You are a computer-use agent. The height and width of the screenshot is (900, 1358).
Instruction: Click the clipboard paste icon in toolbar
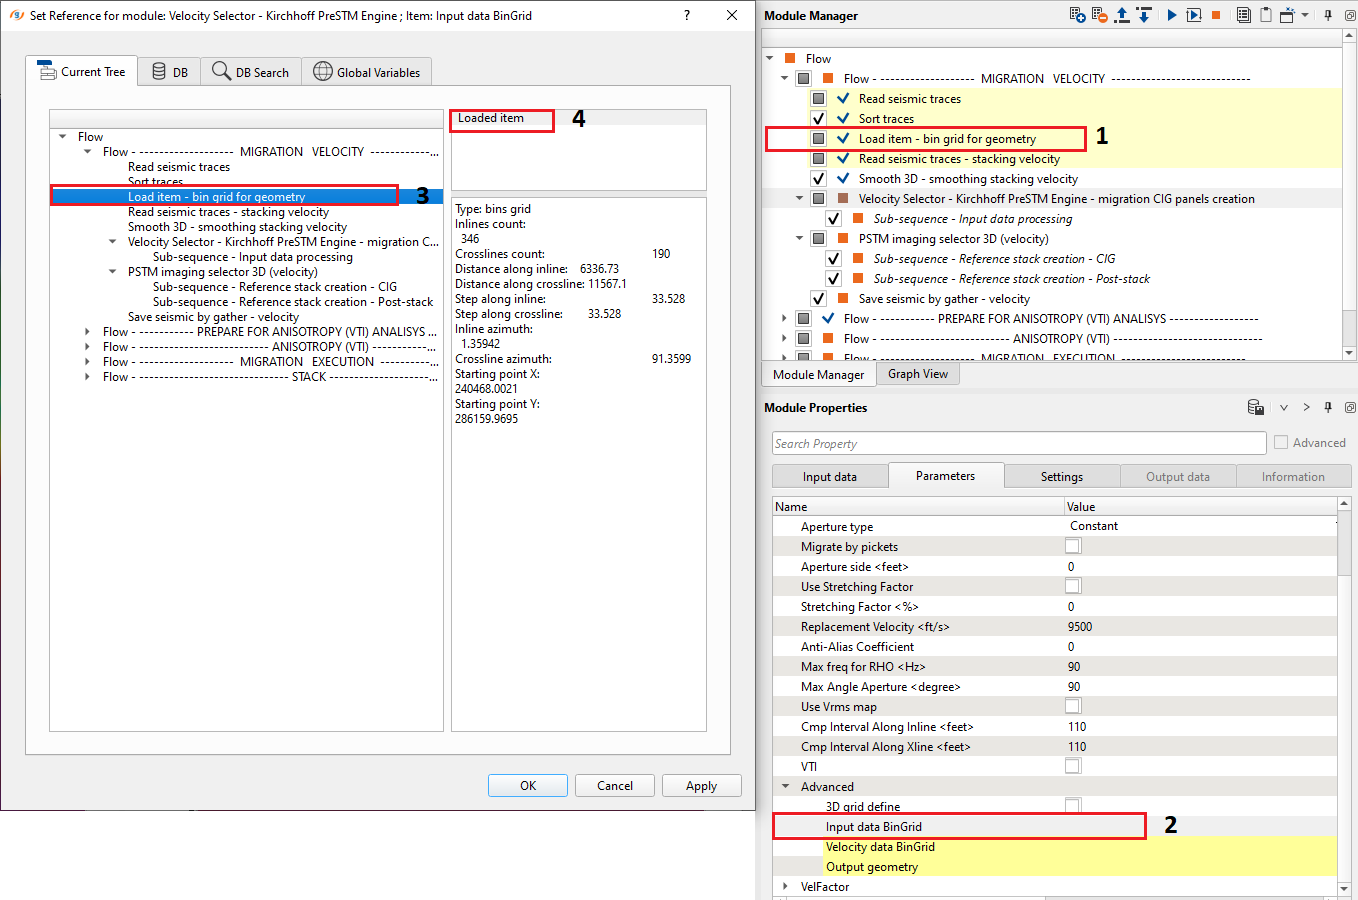point(1265,15)
